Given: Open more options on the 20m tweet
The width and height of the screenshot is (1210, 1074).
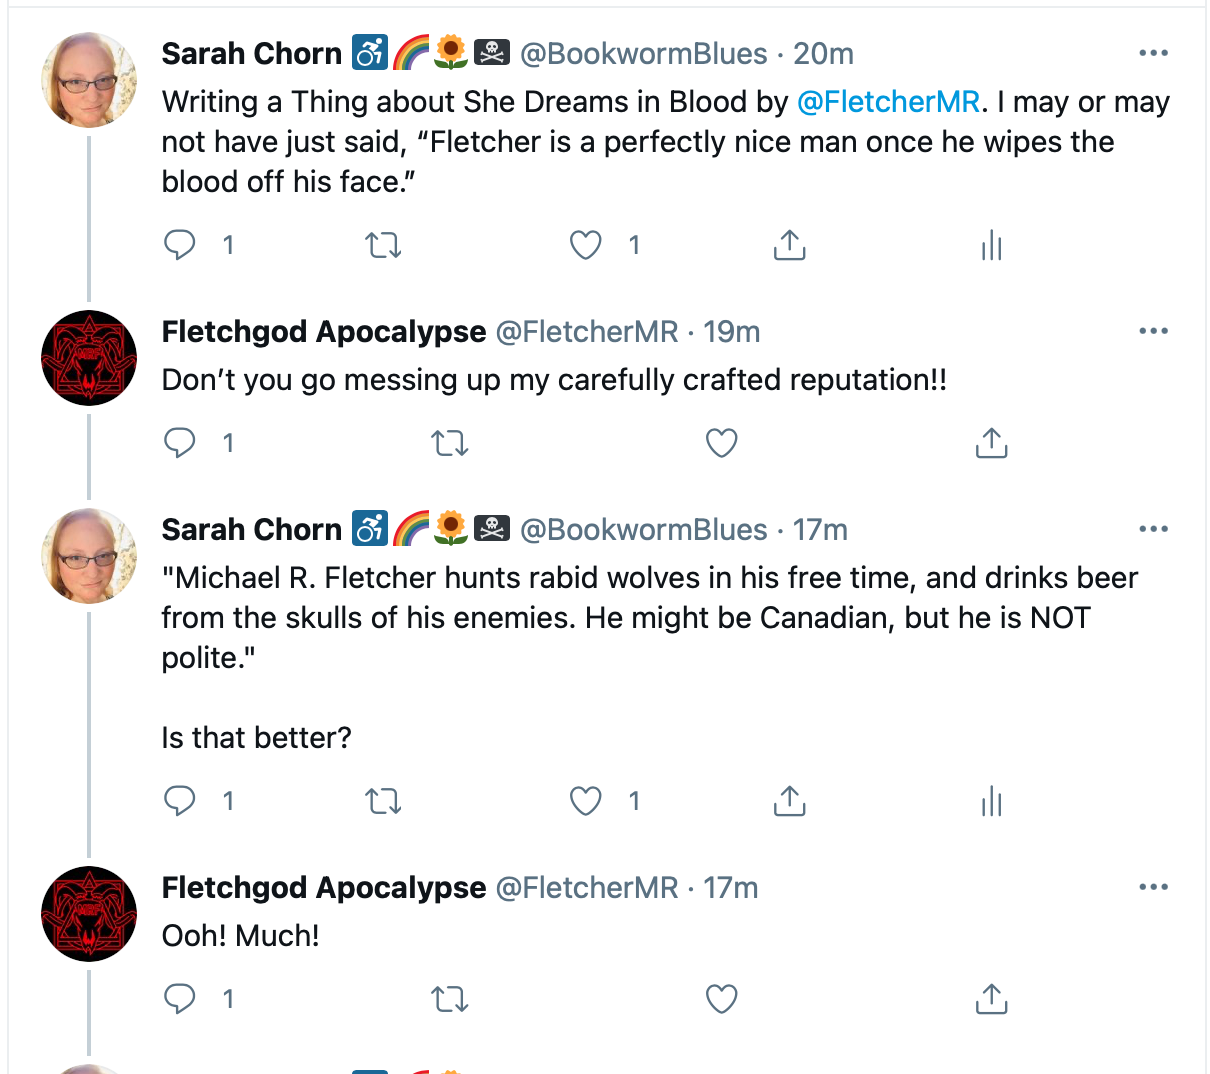Looking at the screenshot, I should (1153, 53).
